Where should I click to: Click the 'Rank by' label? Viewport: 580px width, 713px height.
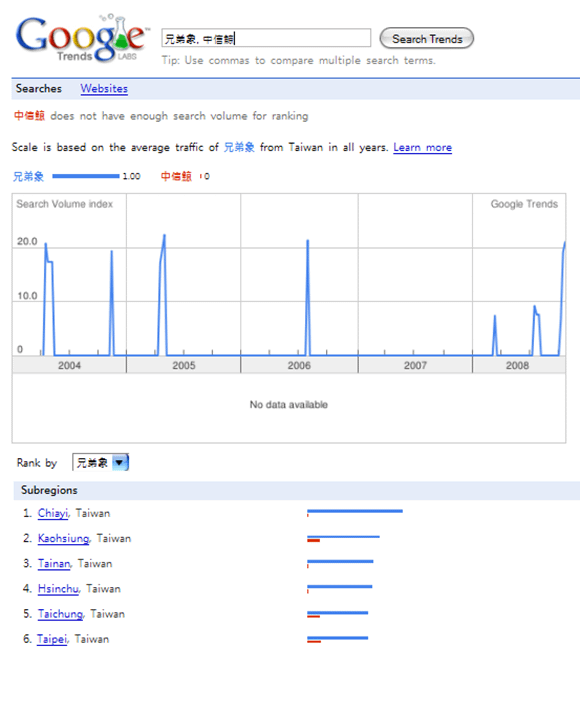click(37, 463)
